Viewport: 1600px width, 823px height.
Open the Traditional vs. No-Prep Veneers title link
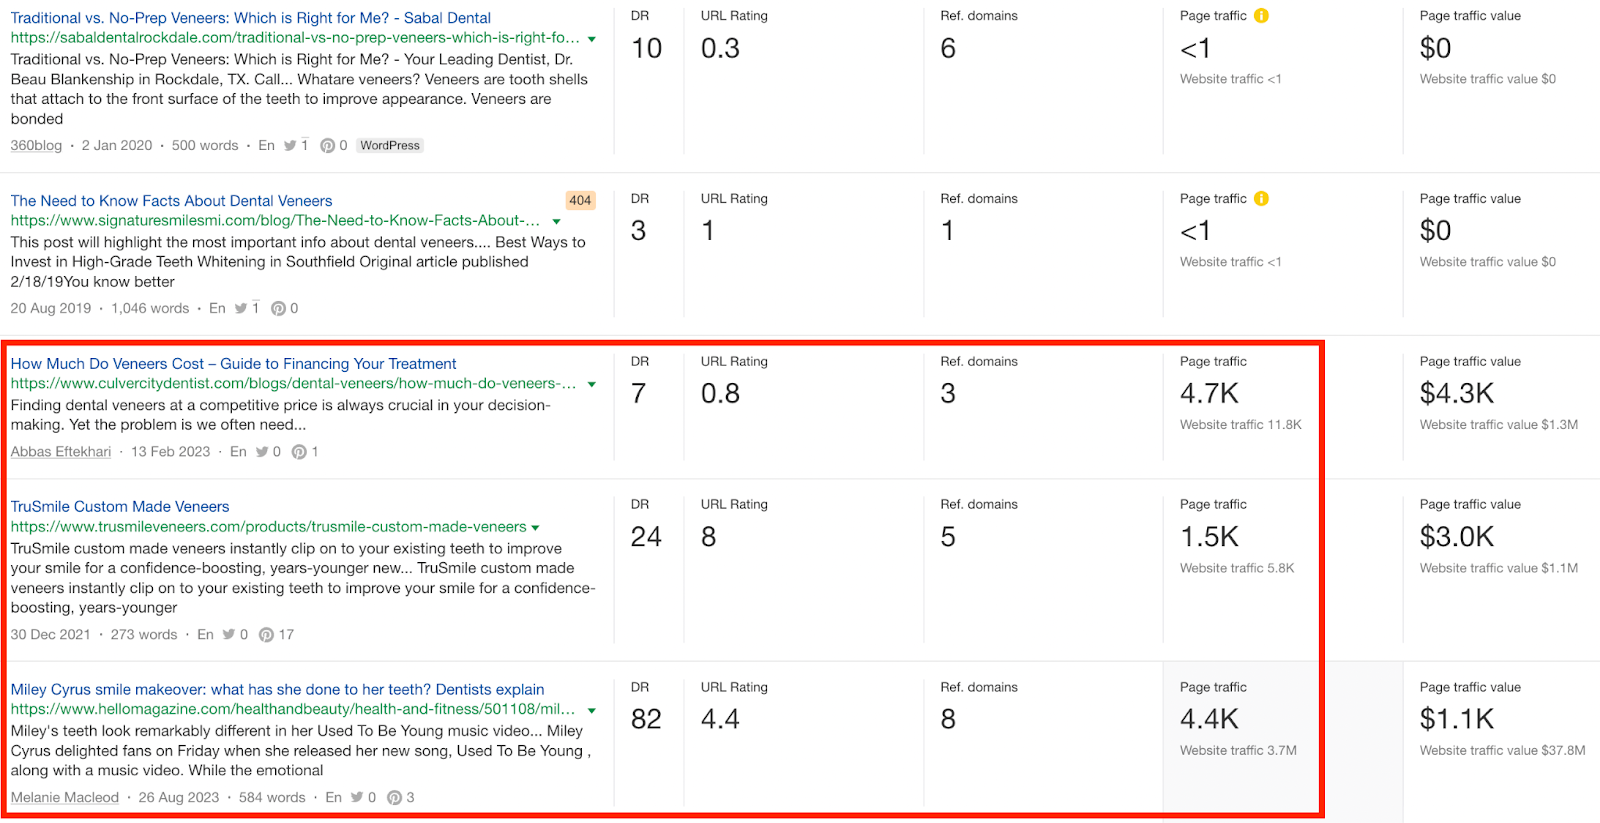click(x=251, y=18)
